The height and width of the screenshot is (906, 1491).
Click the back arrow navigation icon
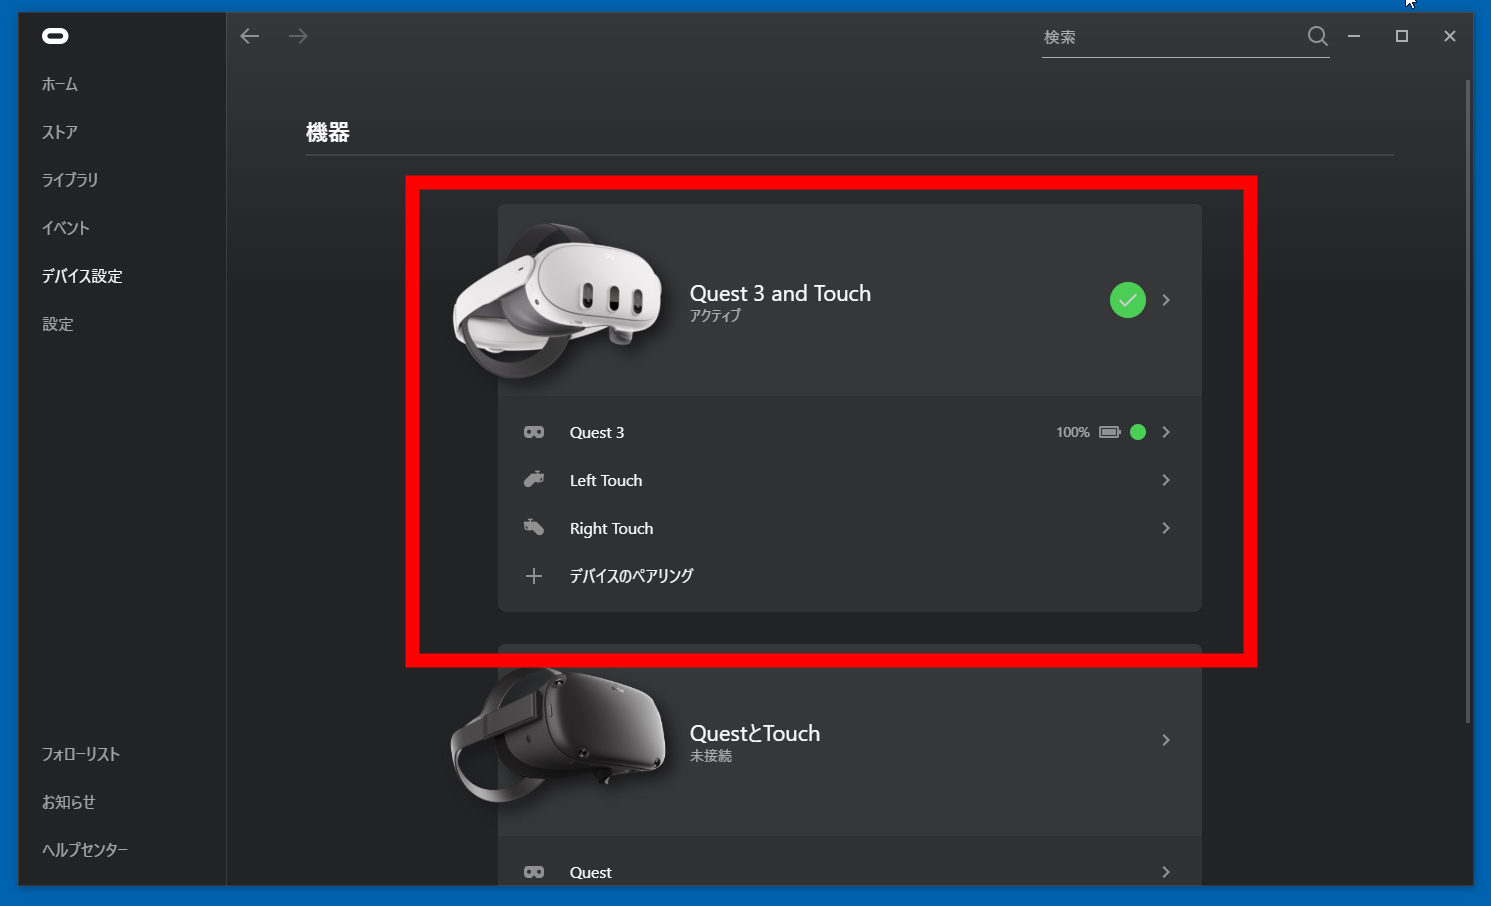click(250, 36)
